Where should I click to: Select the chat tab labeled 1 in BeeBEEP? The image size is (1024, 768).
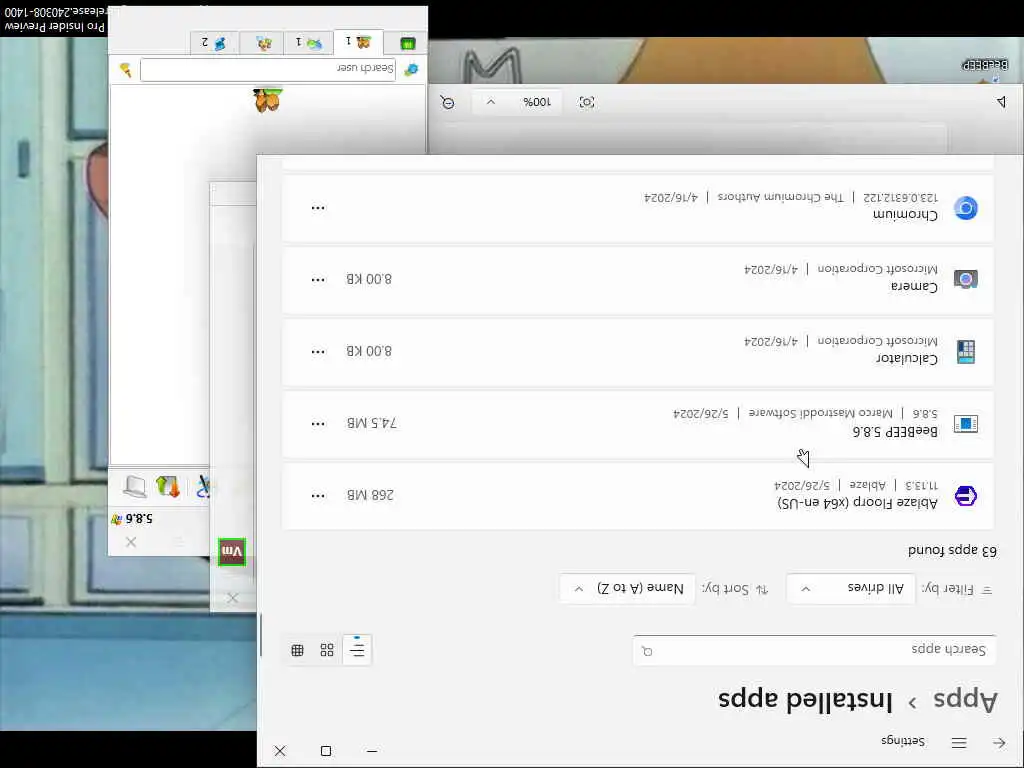(x=308, y=43)
